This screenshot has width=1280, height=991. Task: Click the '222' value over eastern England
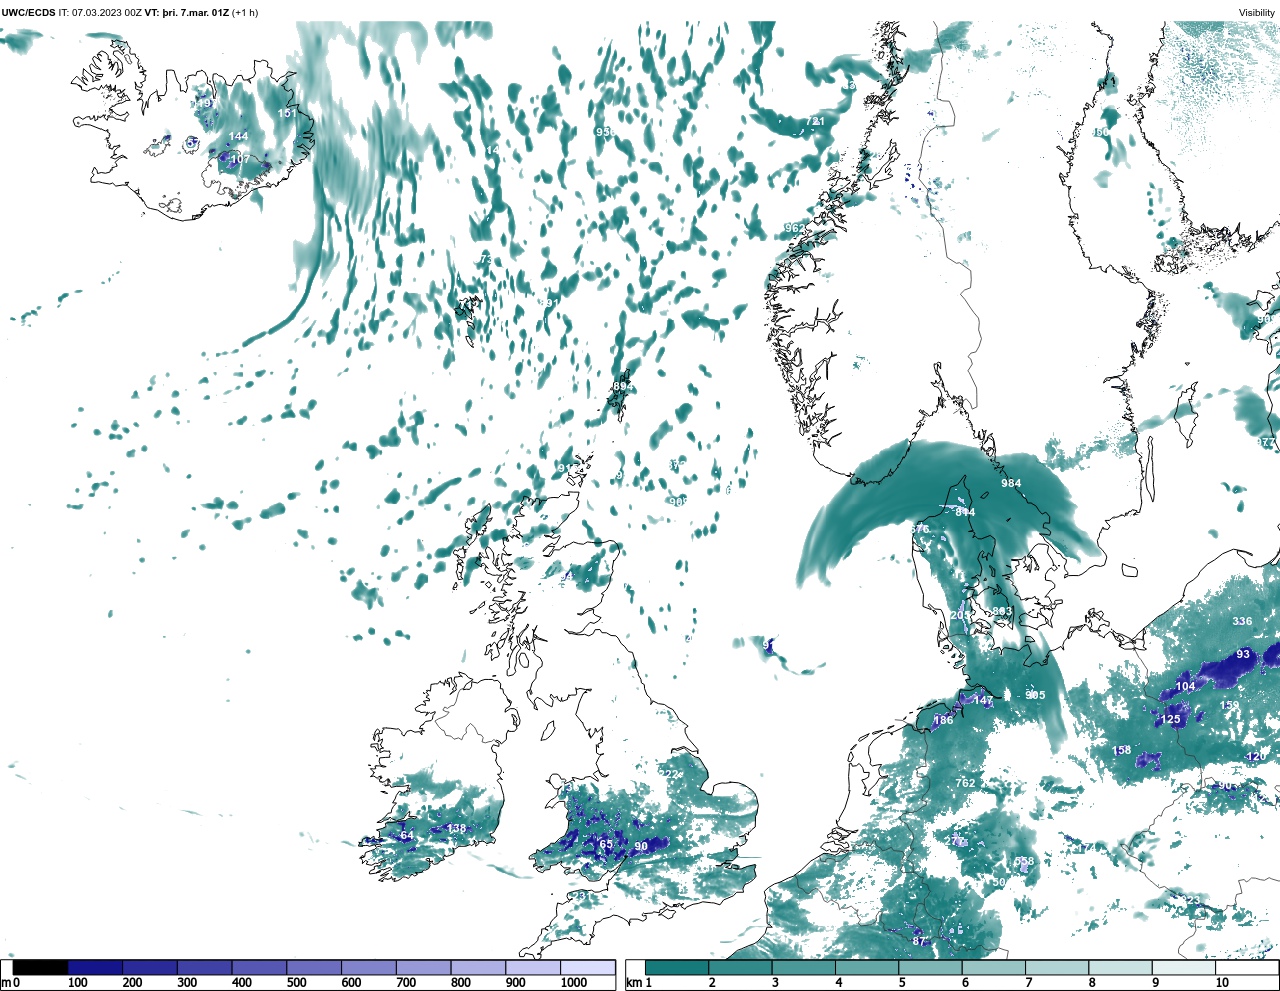click(670, 774)
